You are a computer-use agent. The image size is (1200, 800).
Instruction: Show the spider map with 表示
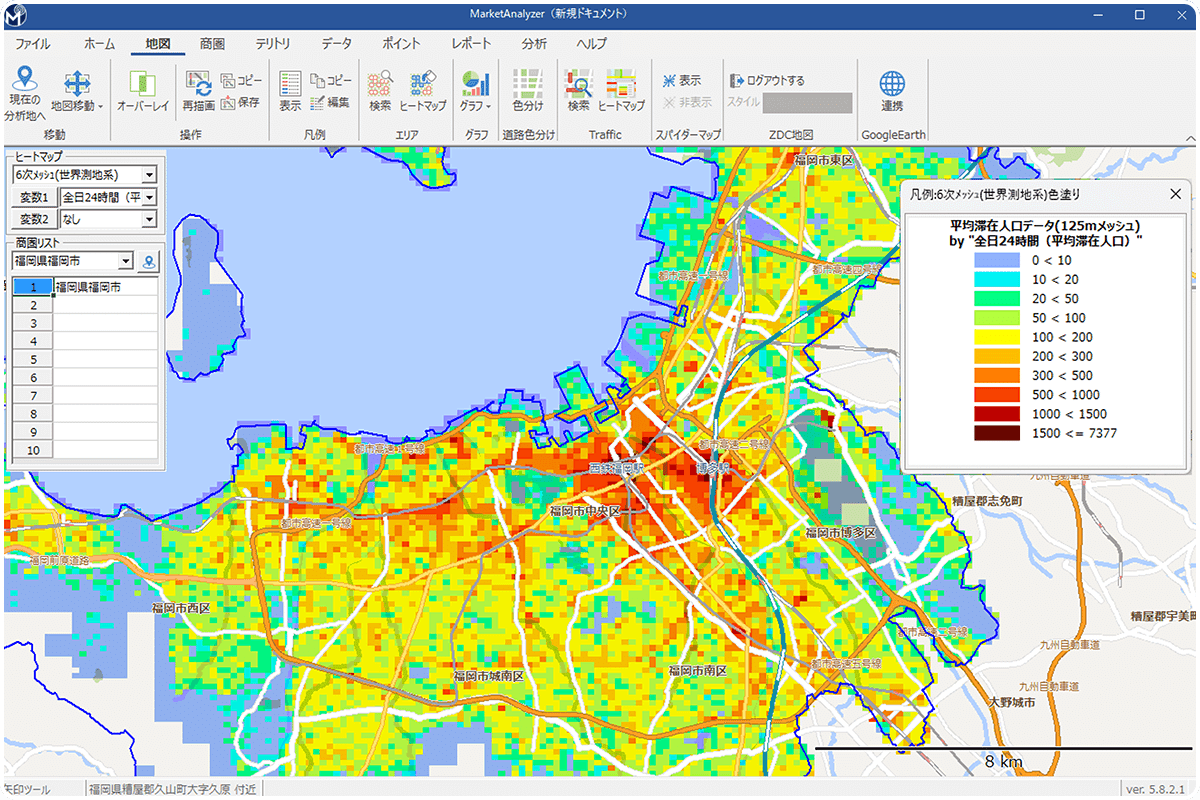pyautogui.click(x=680, y=80)
